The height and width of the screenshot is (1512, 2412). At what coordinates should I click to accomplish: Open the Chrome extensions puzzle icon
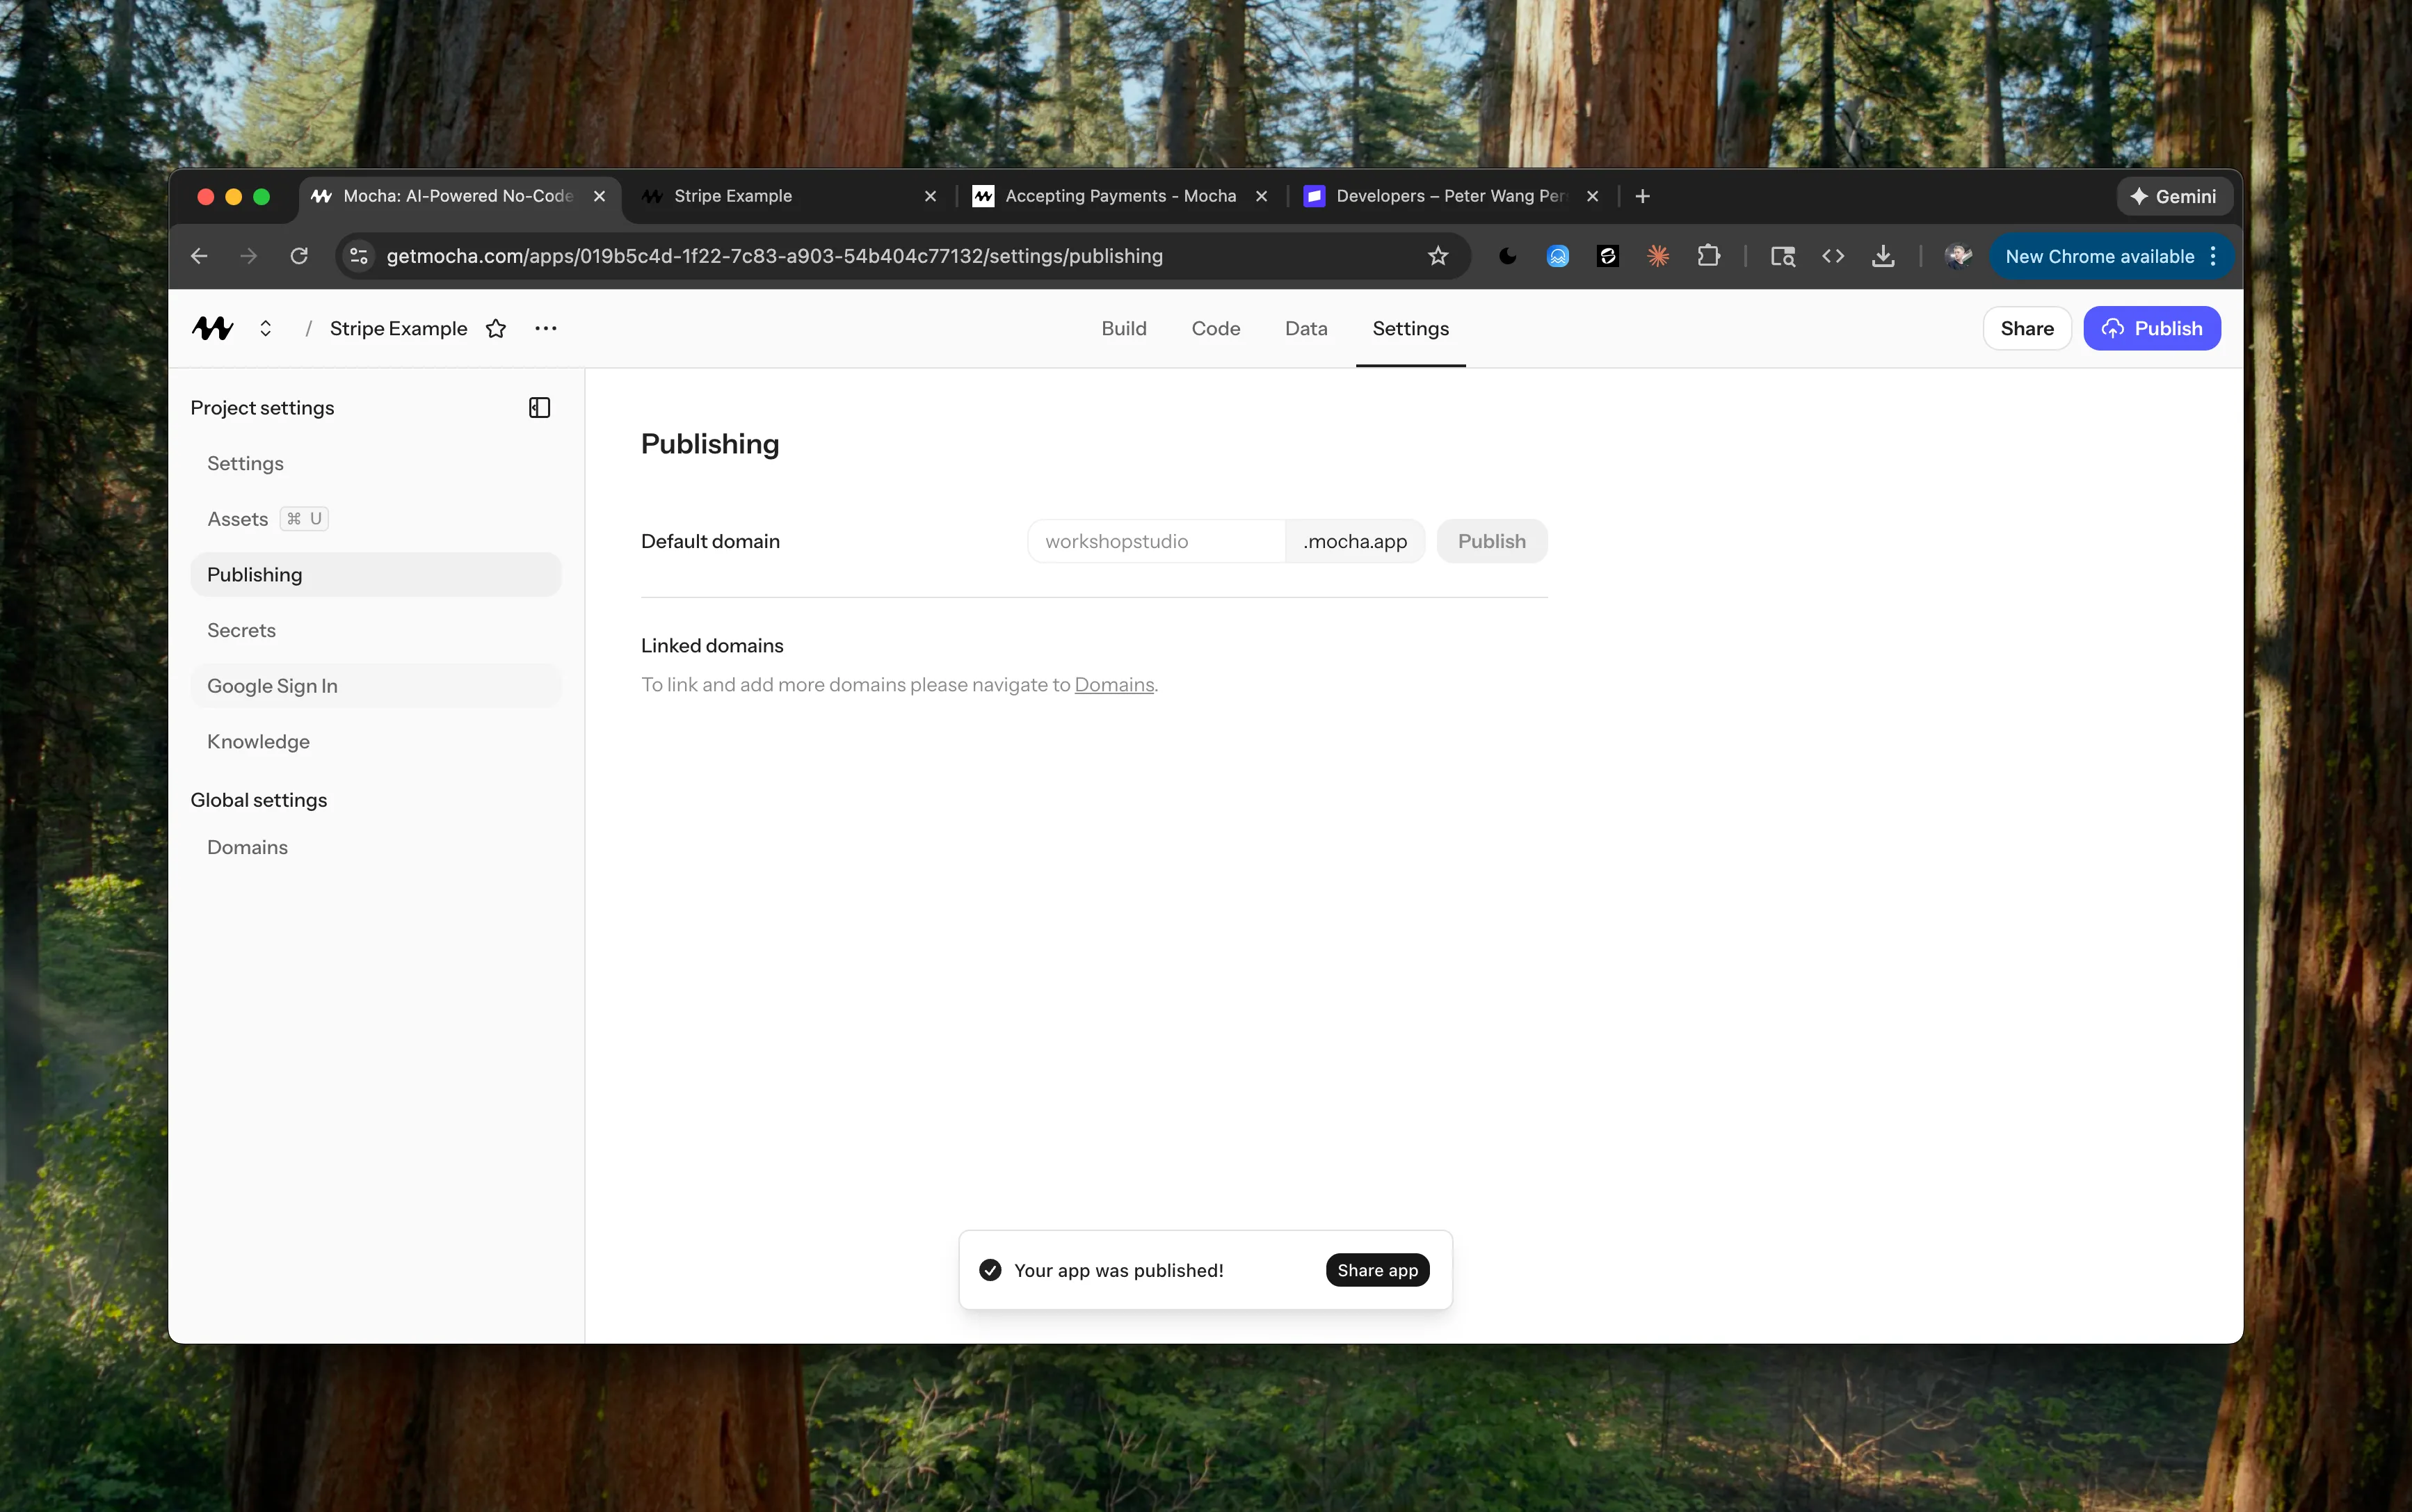point(1710,256)
